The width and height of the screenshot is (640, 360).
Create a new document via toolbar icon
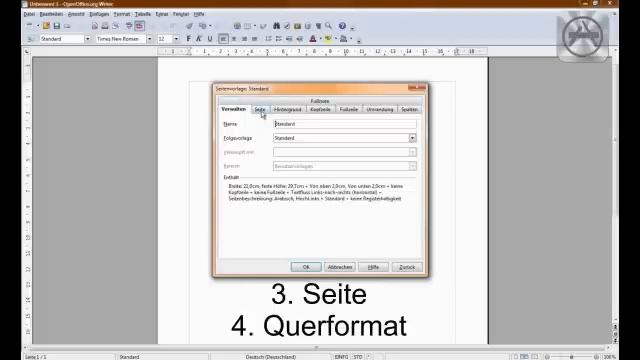click(29, 26)
